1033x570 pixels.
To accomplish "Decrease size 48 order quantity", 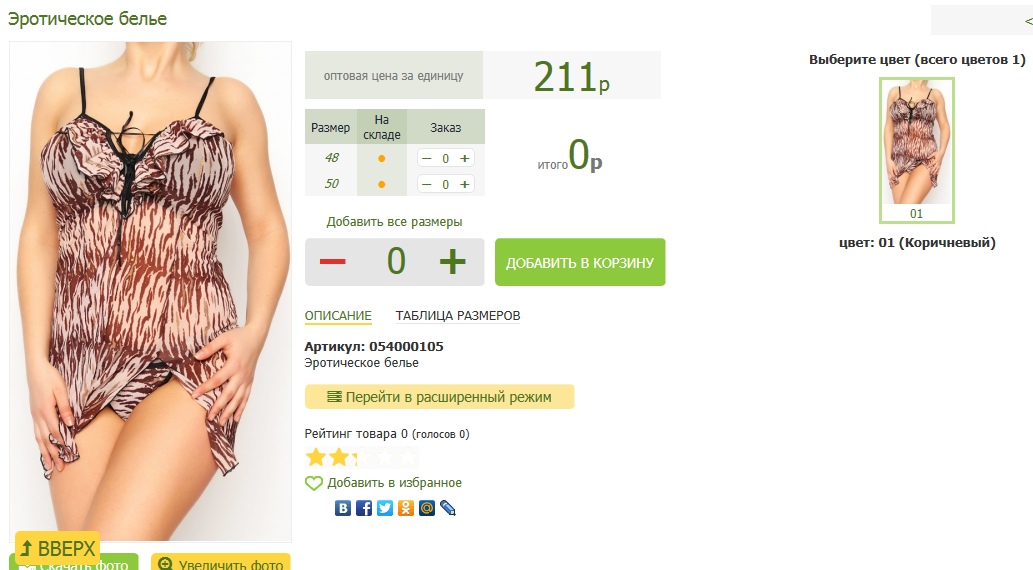I will click(x=427, y=158).
